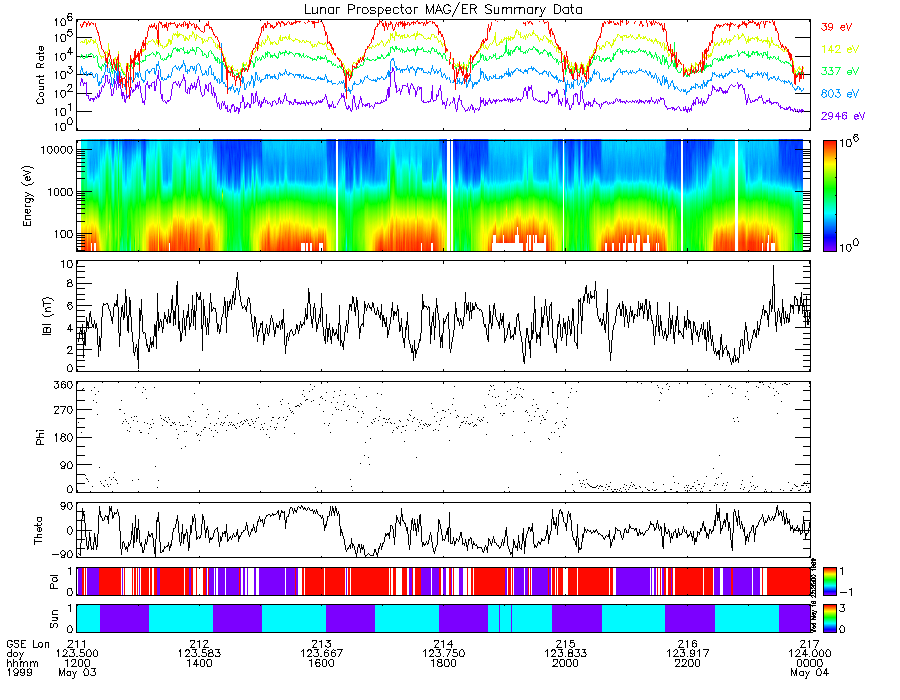Click the time label '1400'
900x700 pixels.
tap(199, 663)
